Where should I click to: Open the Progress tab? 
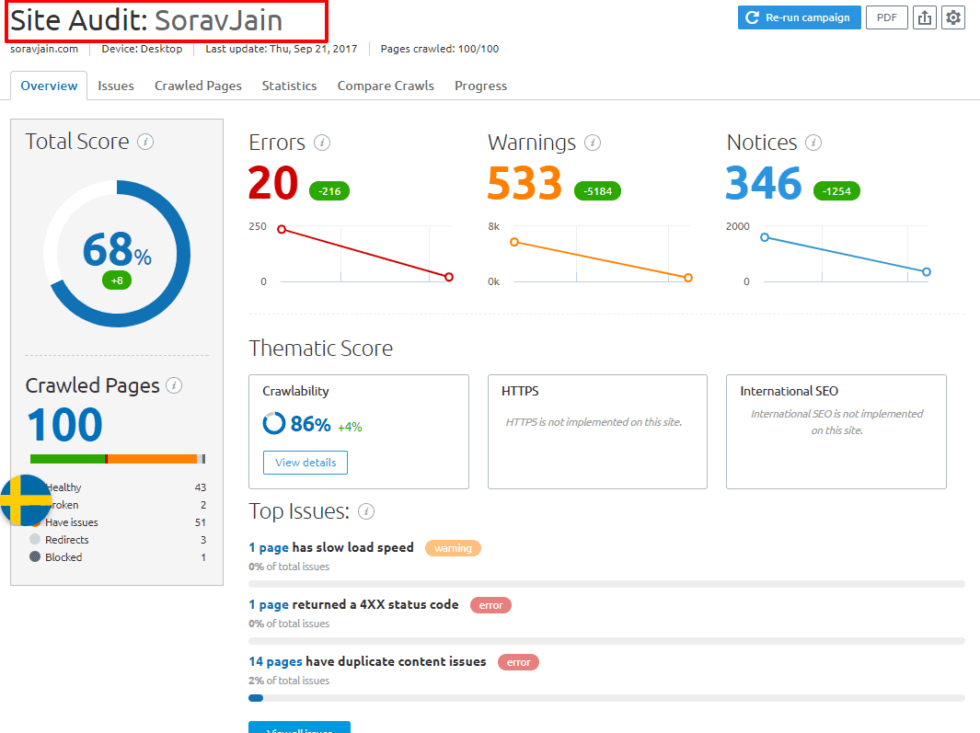coord(480,86)
